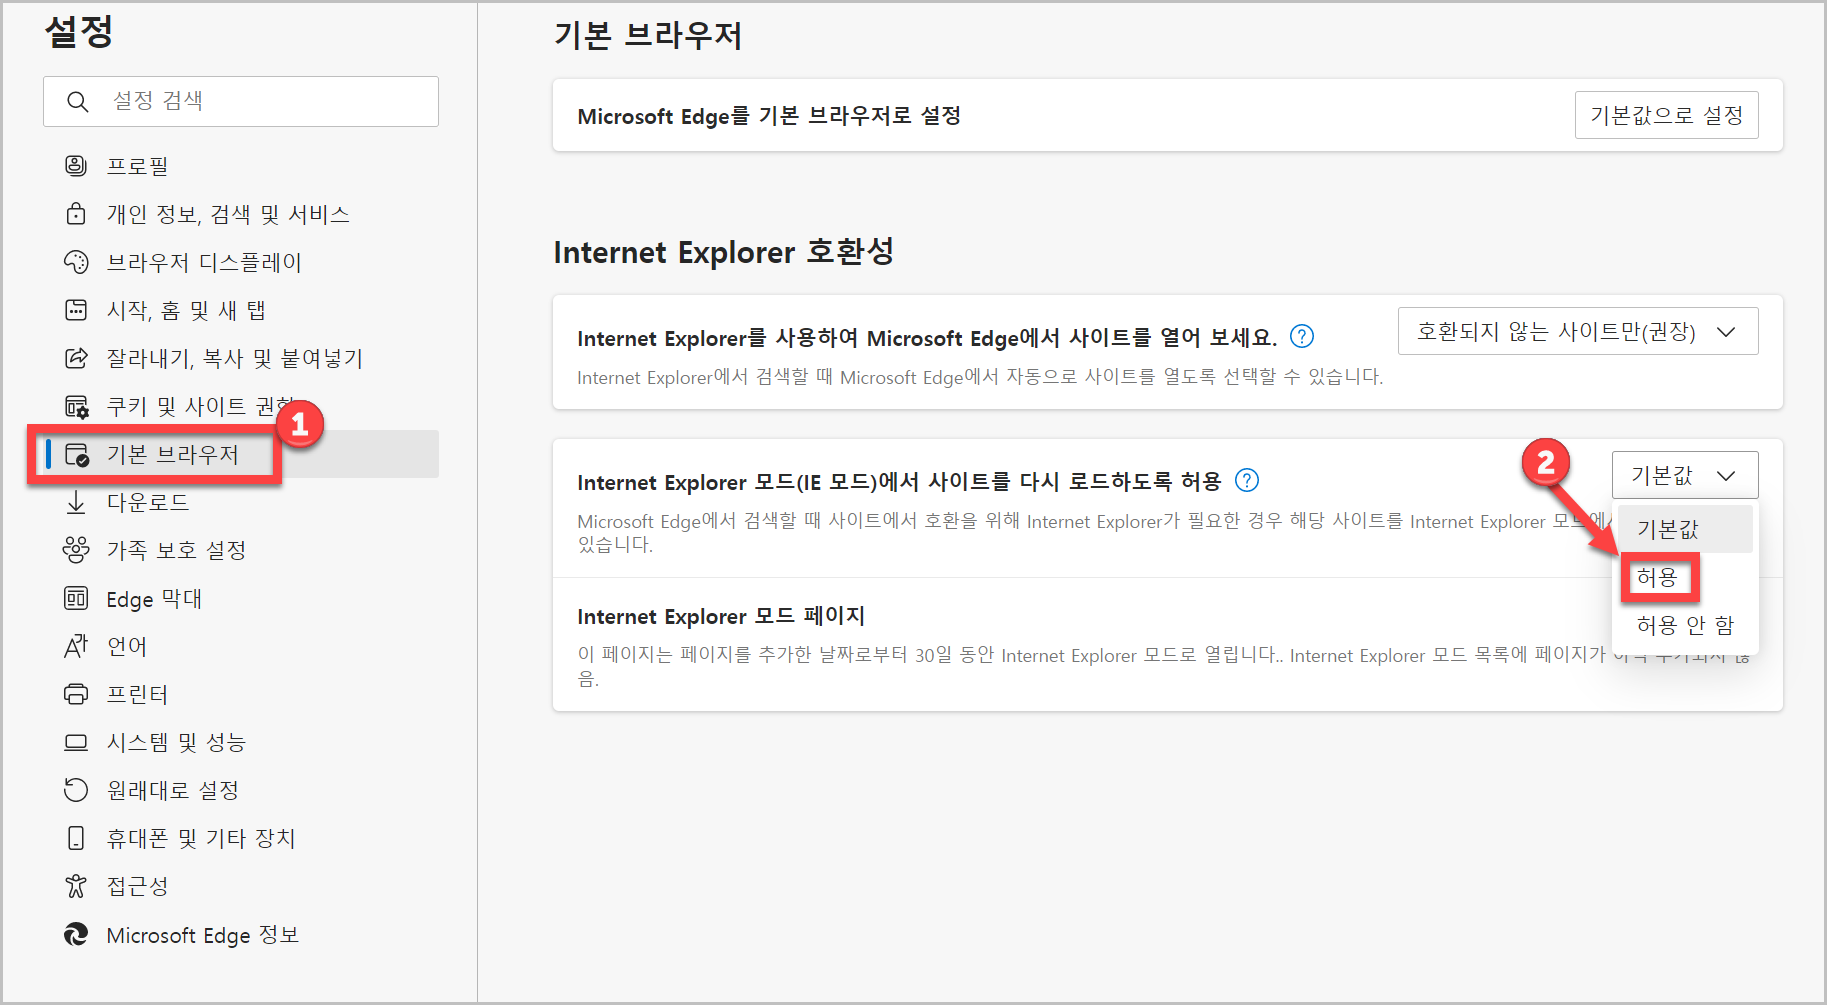Screen dimensions: 1827x1005
Task: Click help icon beside IE mode reload option
Action: (1247, 480)
